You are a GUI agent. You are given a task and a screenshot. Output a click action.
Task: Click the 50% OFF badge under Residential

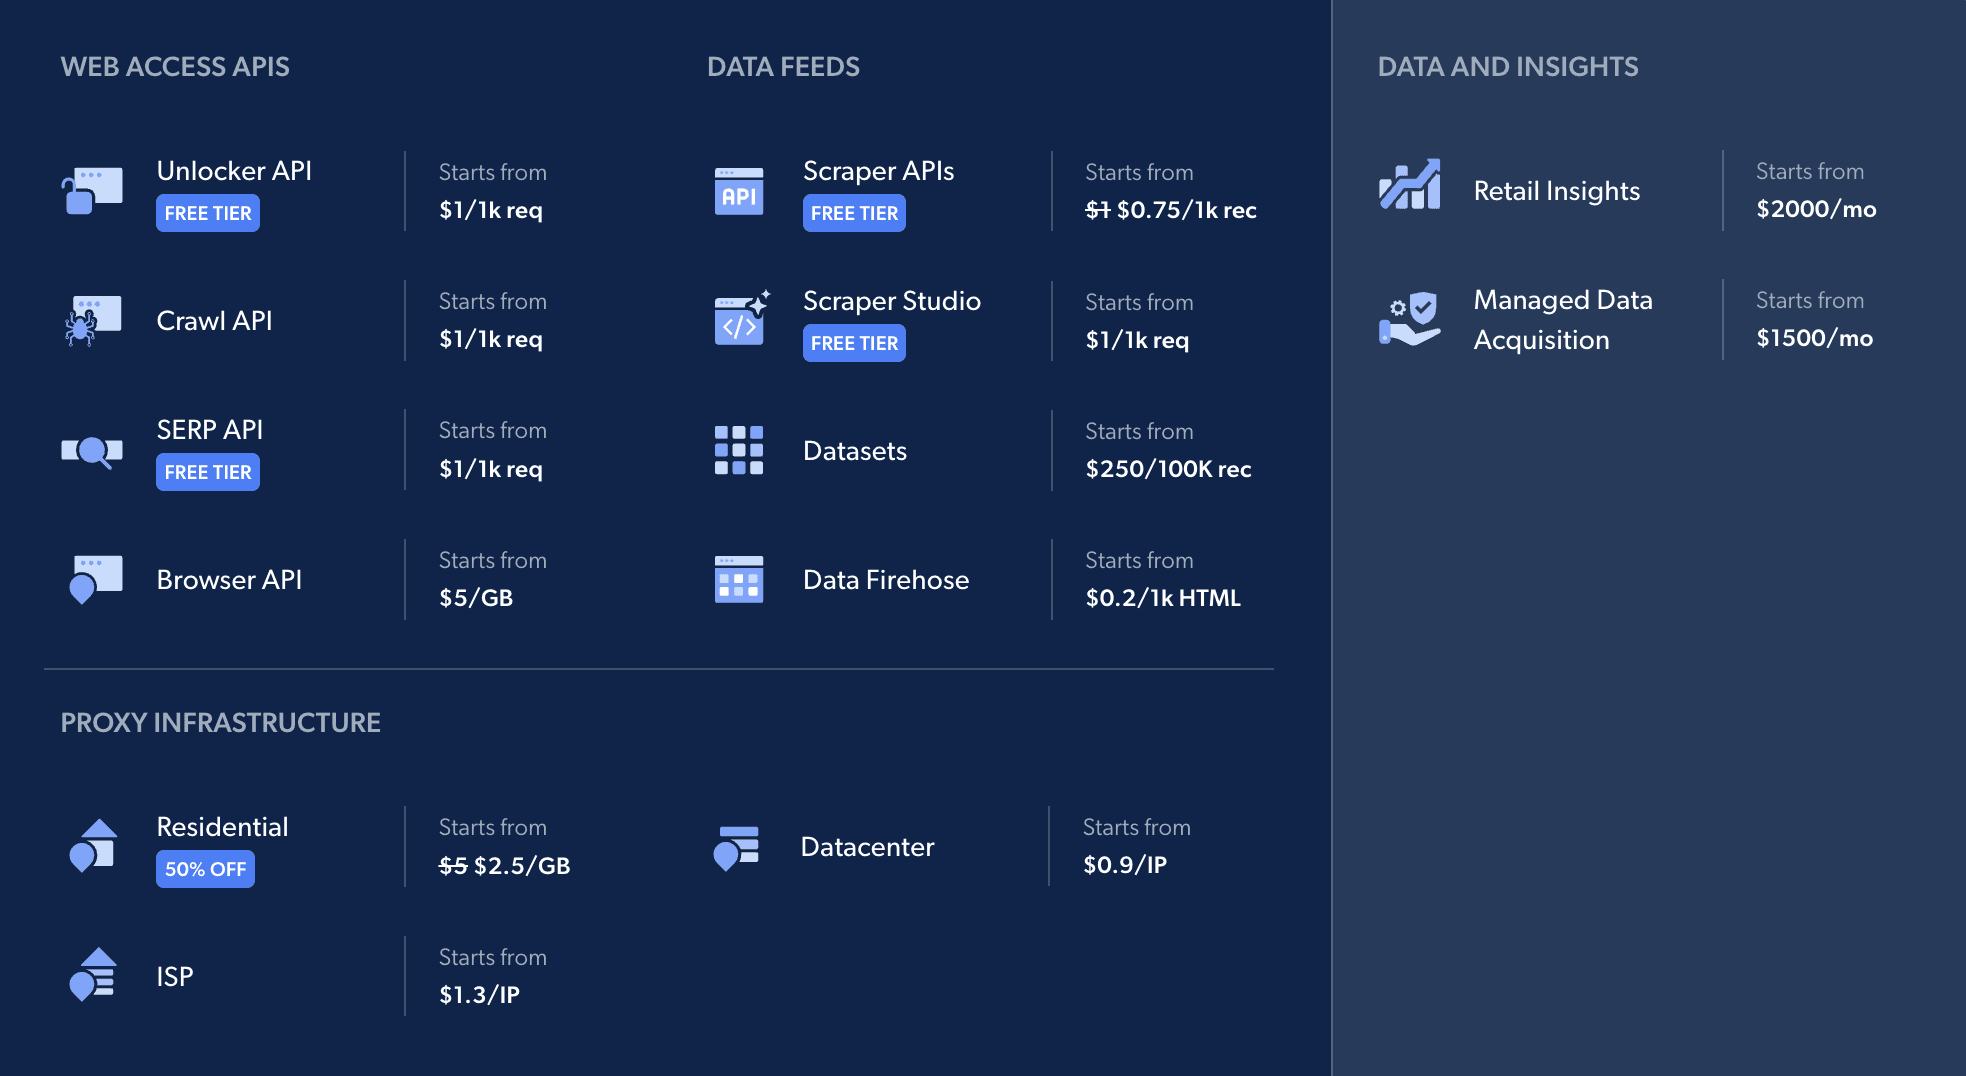(205, 869)
